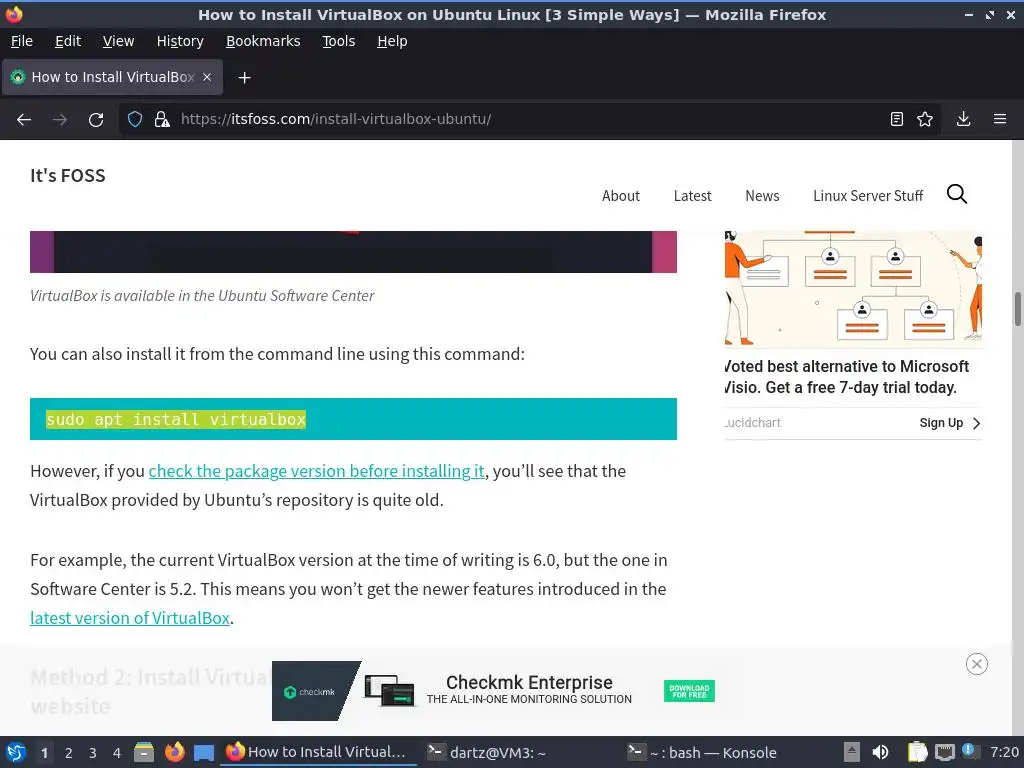Open the Firefox hamburger application menu
The width and height of the screenshot is (1024, 768).
[1000, 120]
